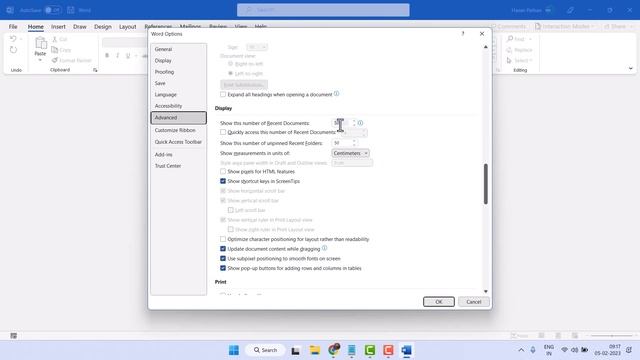Image resolution: width=640 pixels, height=360 pixels.
Task: Click Replace in Word Editing group
Action: pyautogui.click(x=519, y=50)
